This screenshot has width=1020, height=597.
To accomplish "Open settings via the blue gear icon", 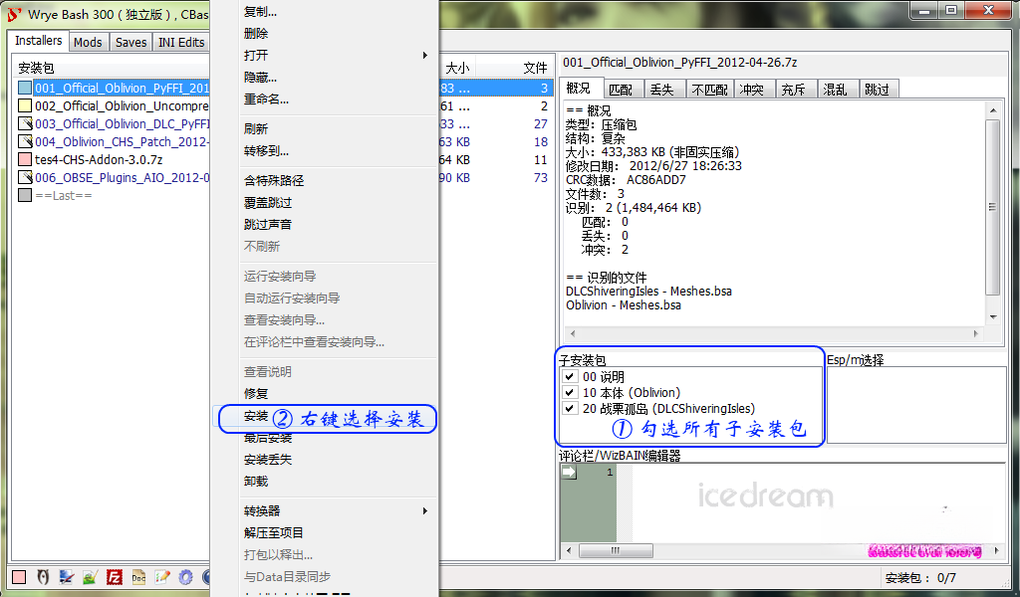I will pyautogui.click(x=186, y=577).
